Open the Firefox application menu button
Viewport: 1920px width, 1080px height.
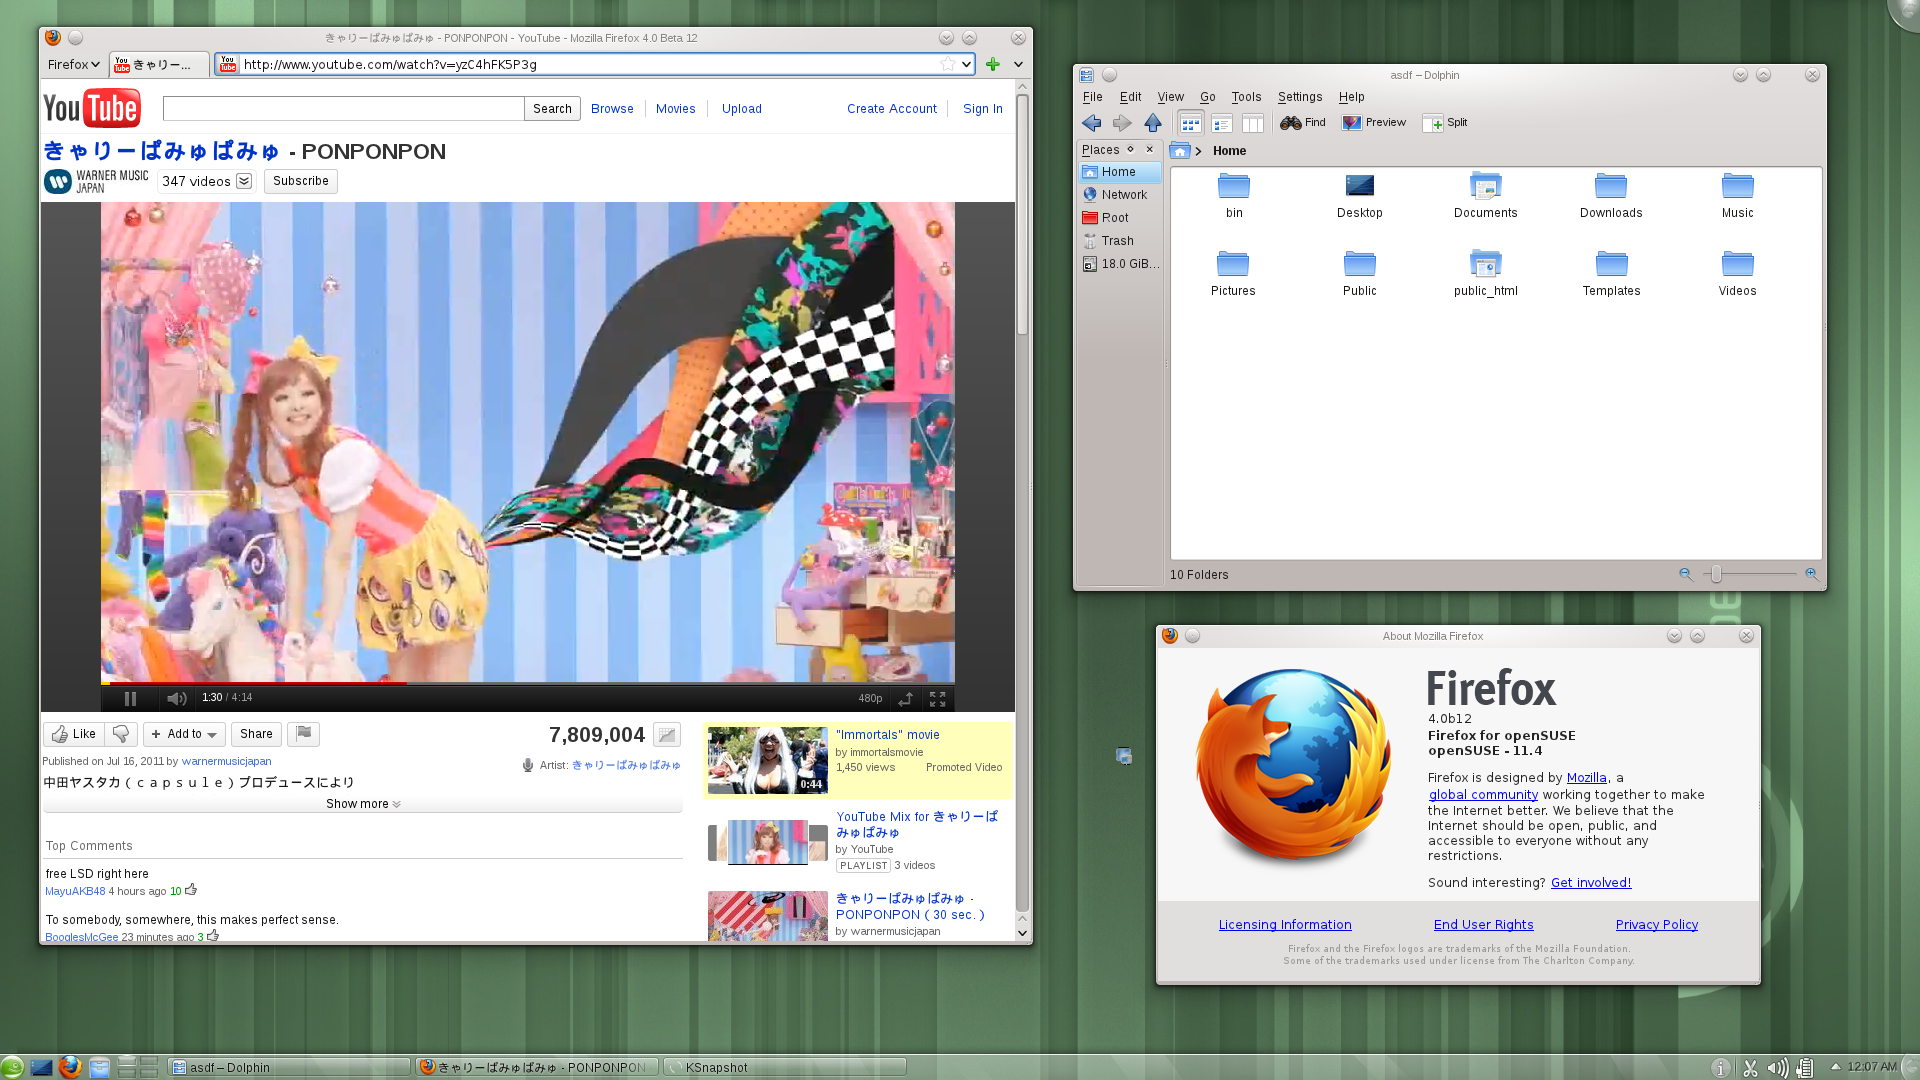click(x=74, y=64)
